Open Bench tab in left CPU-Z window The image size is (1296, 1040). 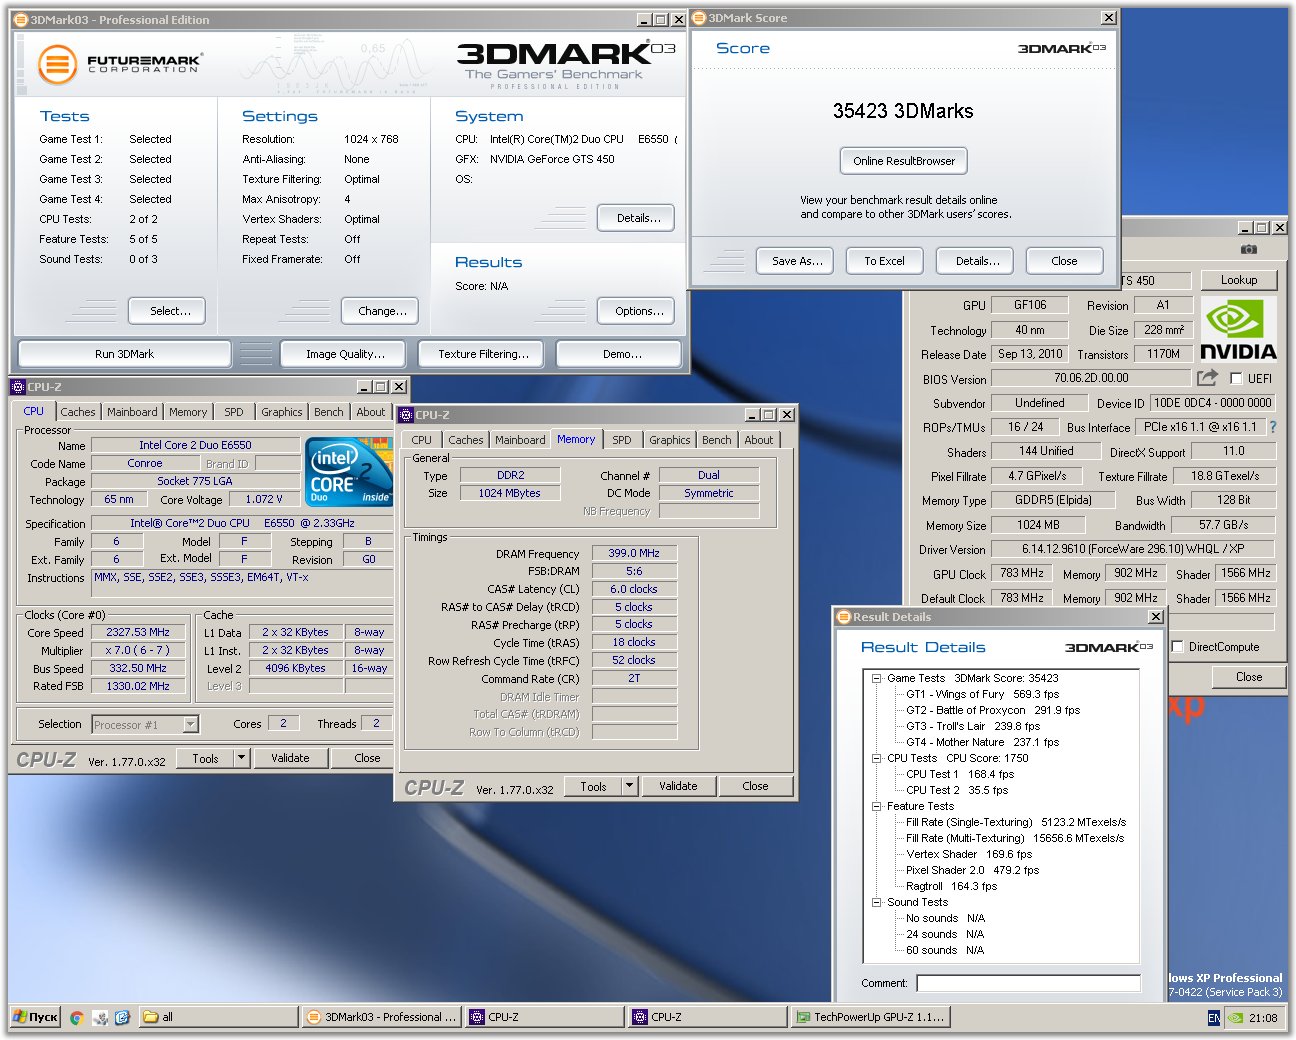[x=328, y=412]
